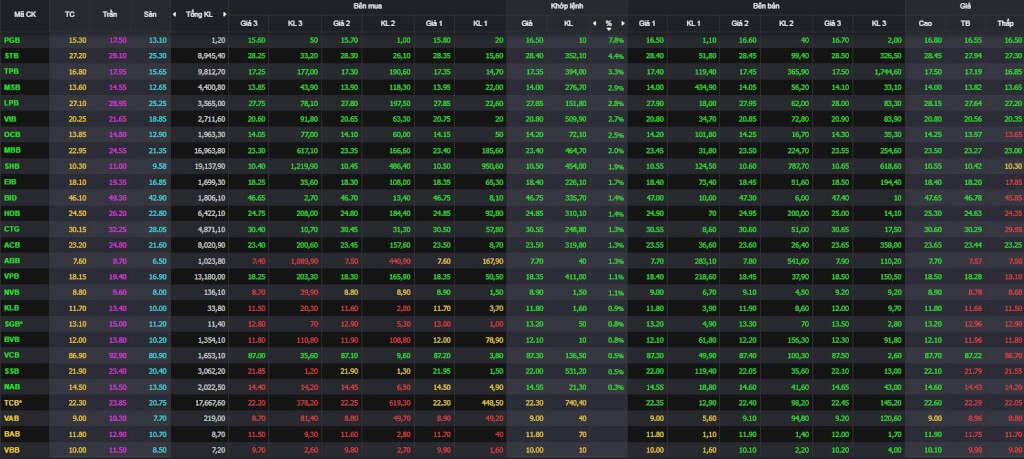Select the KLB ticker symbol
The width and height of the screenshot is (1024, 459).
(12, 308)
